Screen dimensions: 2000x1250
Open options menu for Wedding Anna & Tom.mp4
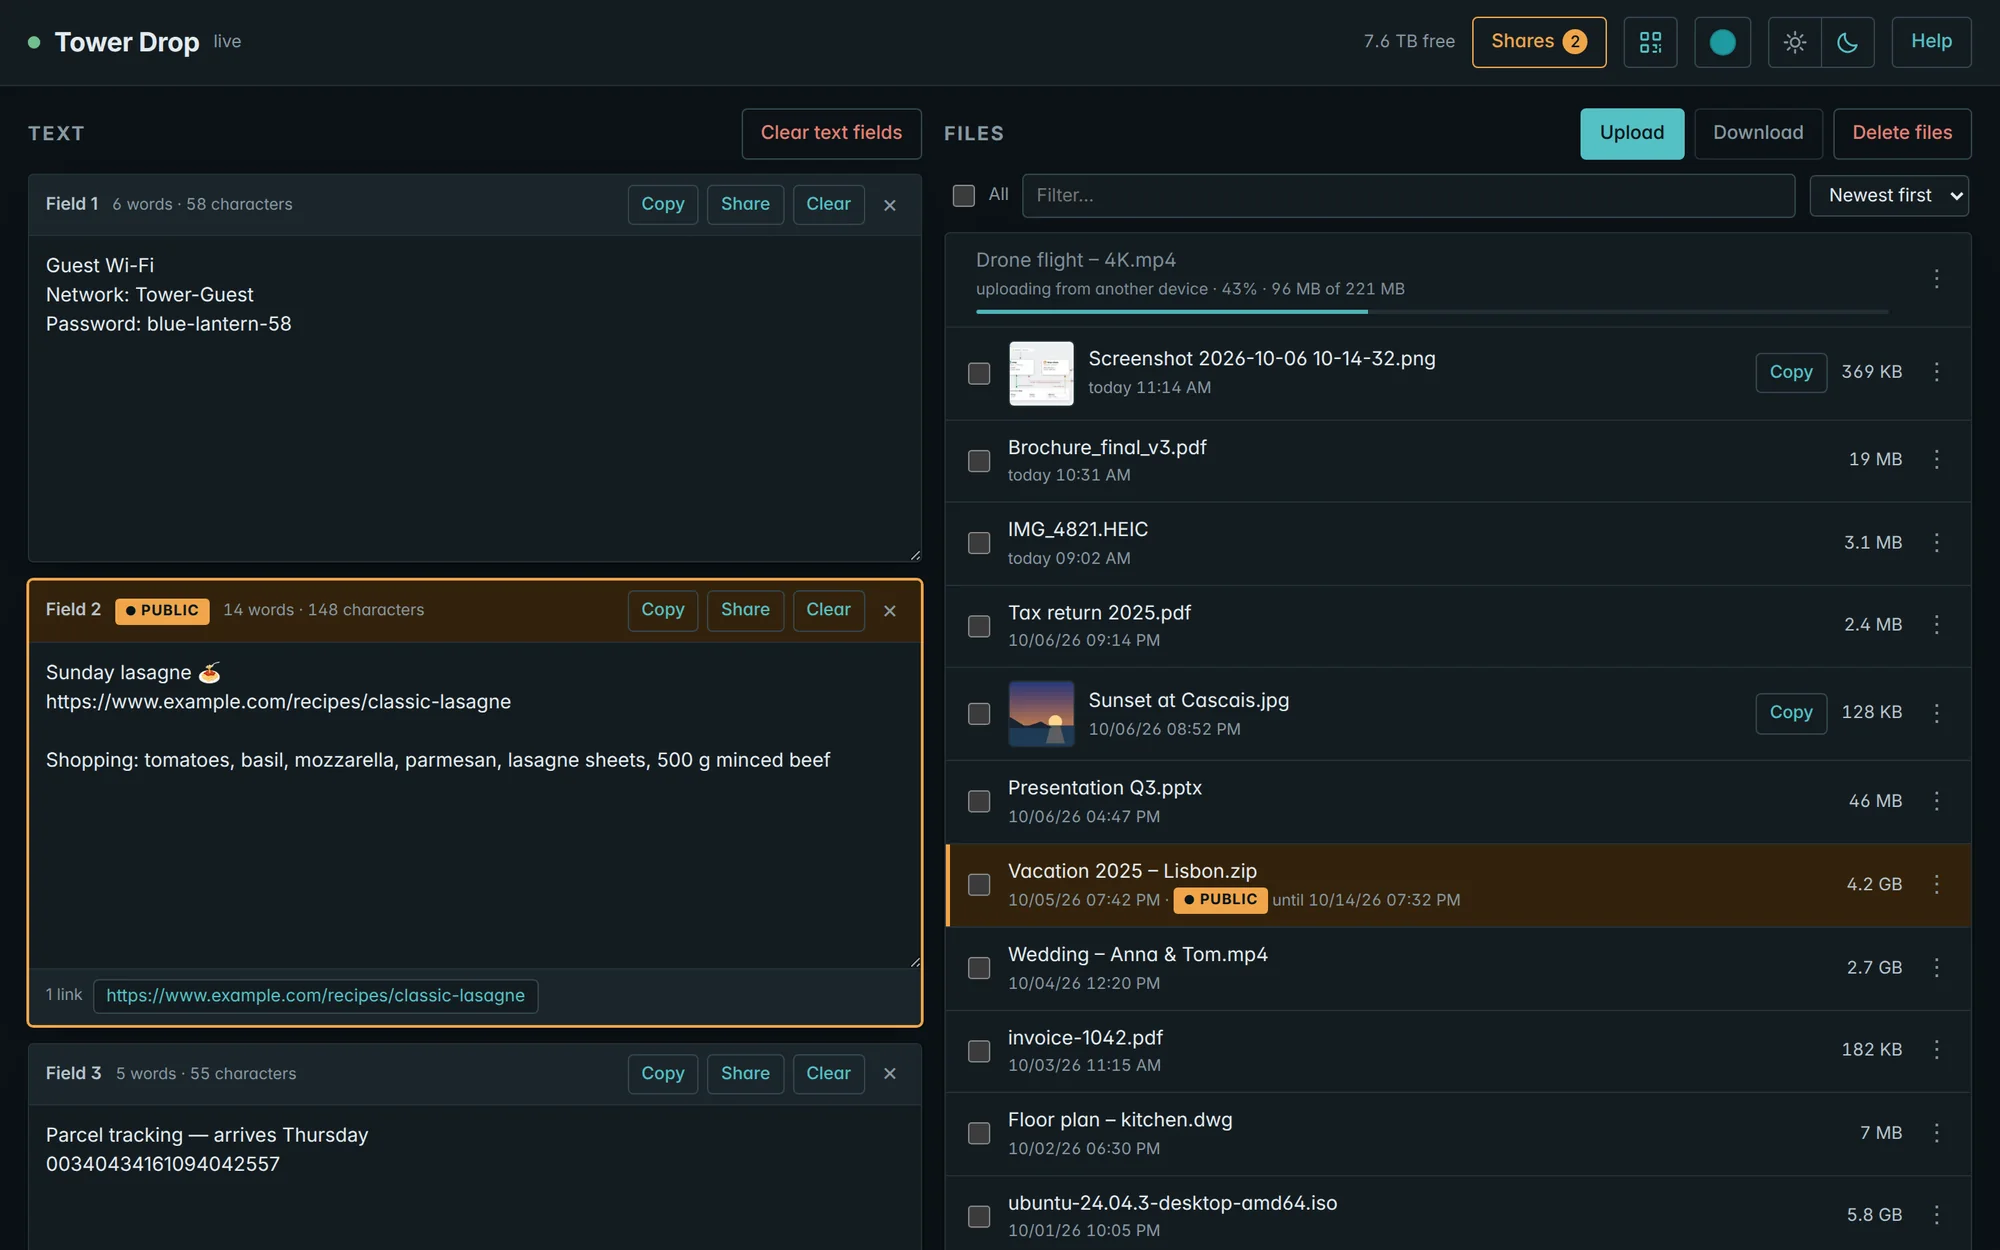[x=1937, y=967]
